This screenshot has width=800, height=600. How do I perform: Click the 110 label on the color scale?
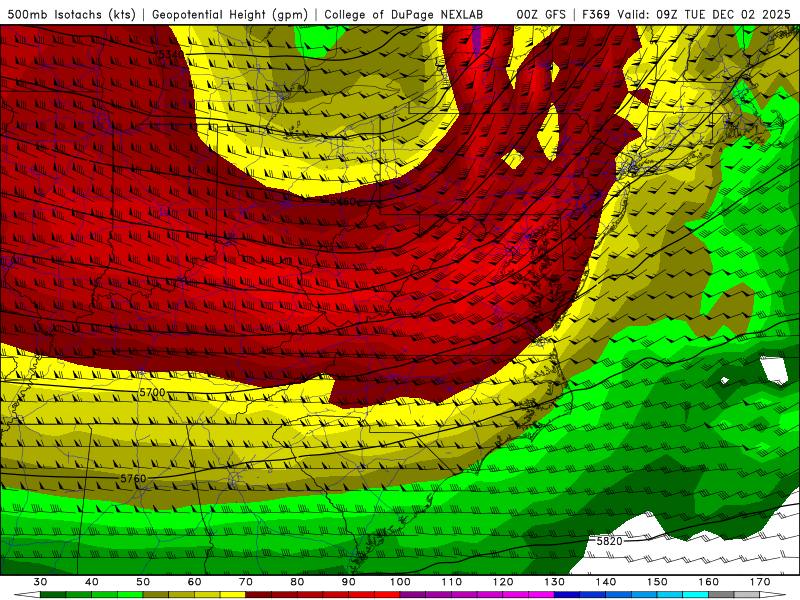tap(452, 582)
